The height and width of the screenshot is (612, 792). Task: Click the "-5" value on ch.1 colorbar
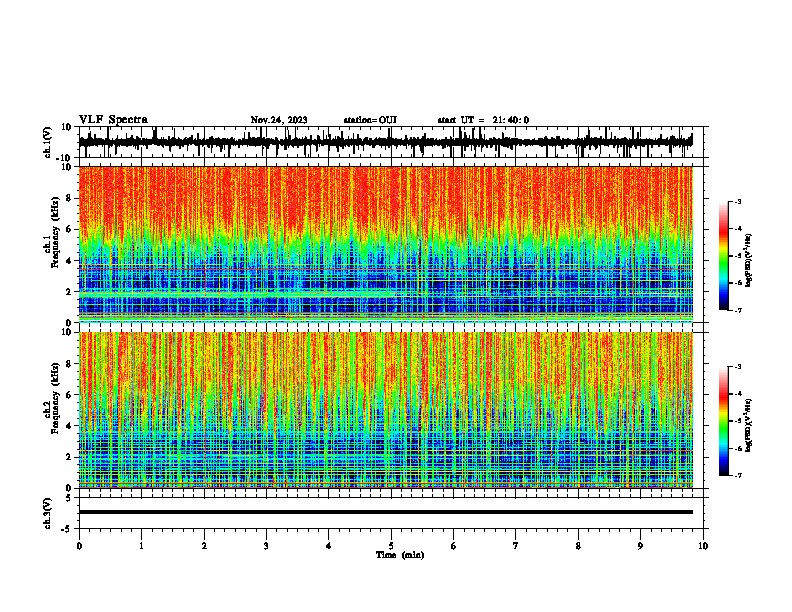(738, 256)
